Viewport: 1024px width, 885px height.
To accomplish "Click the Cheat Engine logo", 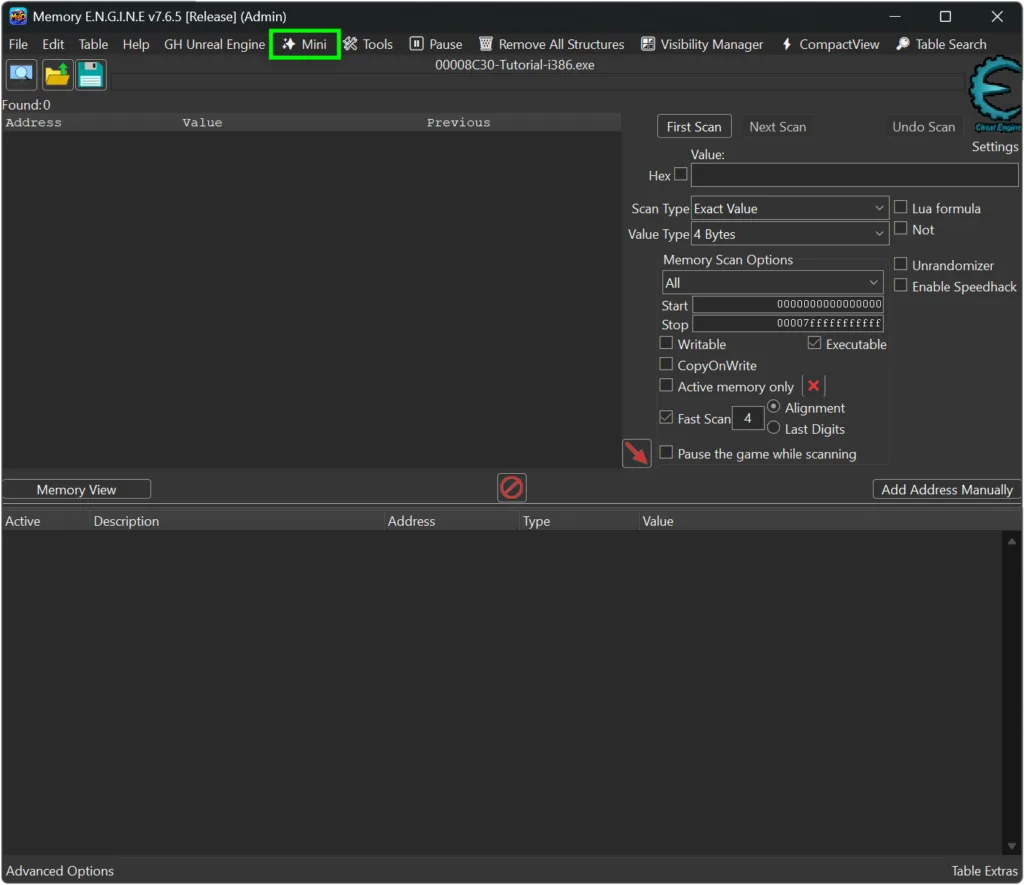I will 996,95.
